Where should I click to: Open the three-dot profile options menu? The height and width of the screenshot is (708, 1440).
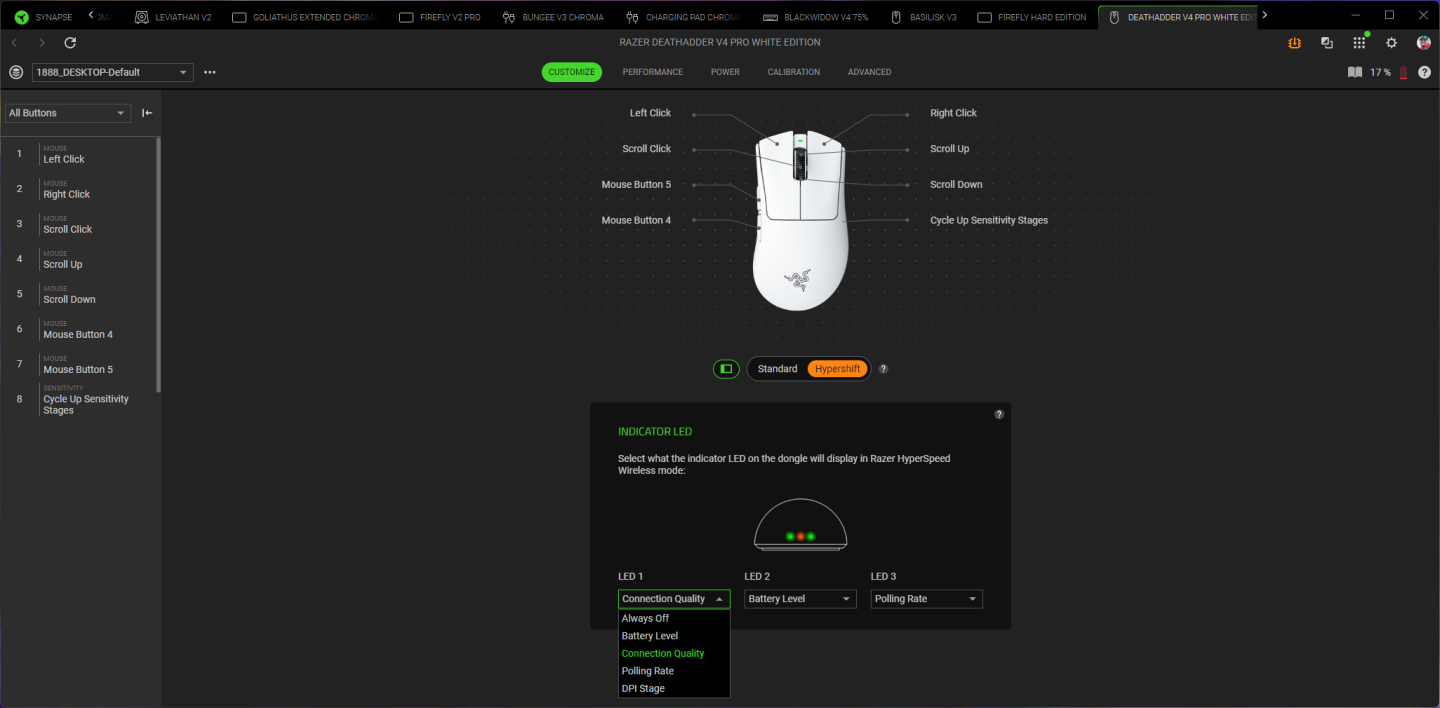[210, 72]
